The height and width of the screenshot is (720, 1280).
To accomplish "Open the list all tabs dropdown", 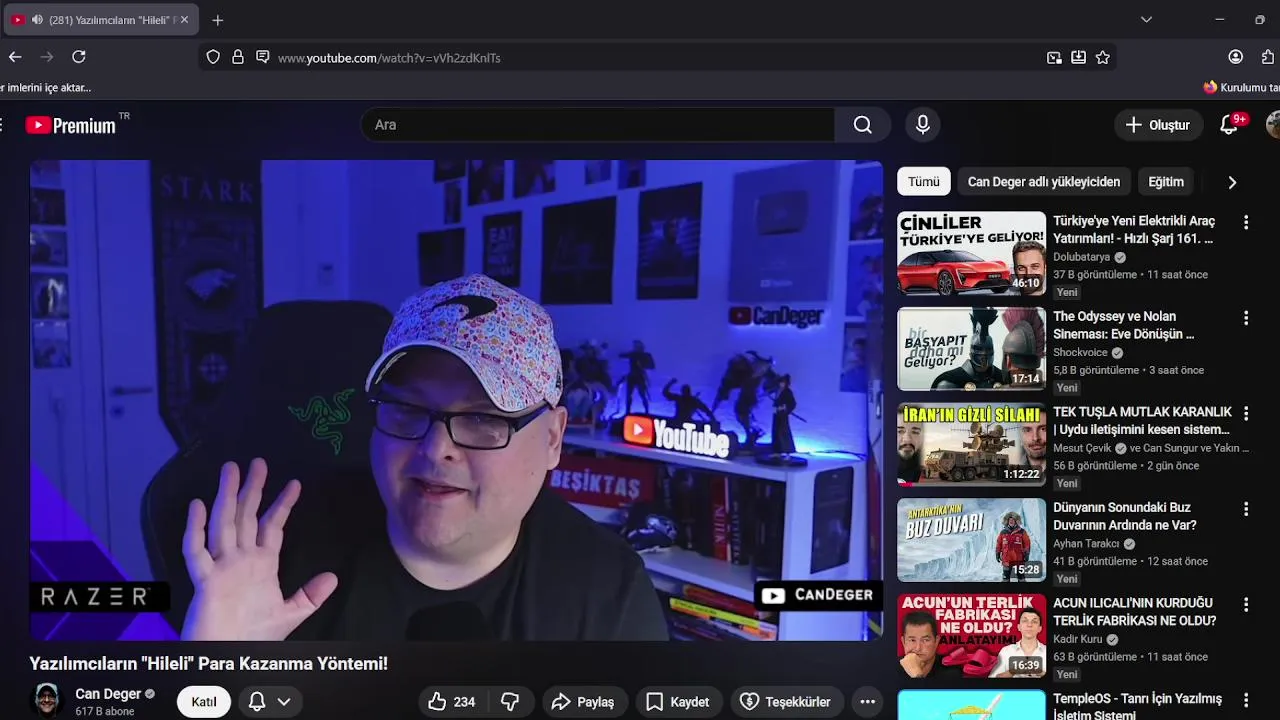I will click(x=1146, y=20).
